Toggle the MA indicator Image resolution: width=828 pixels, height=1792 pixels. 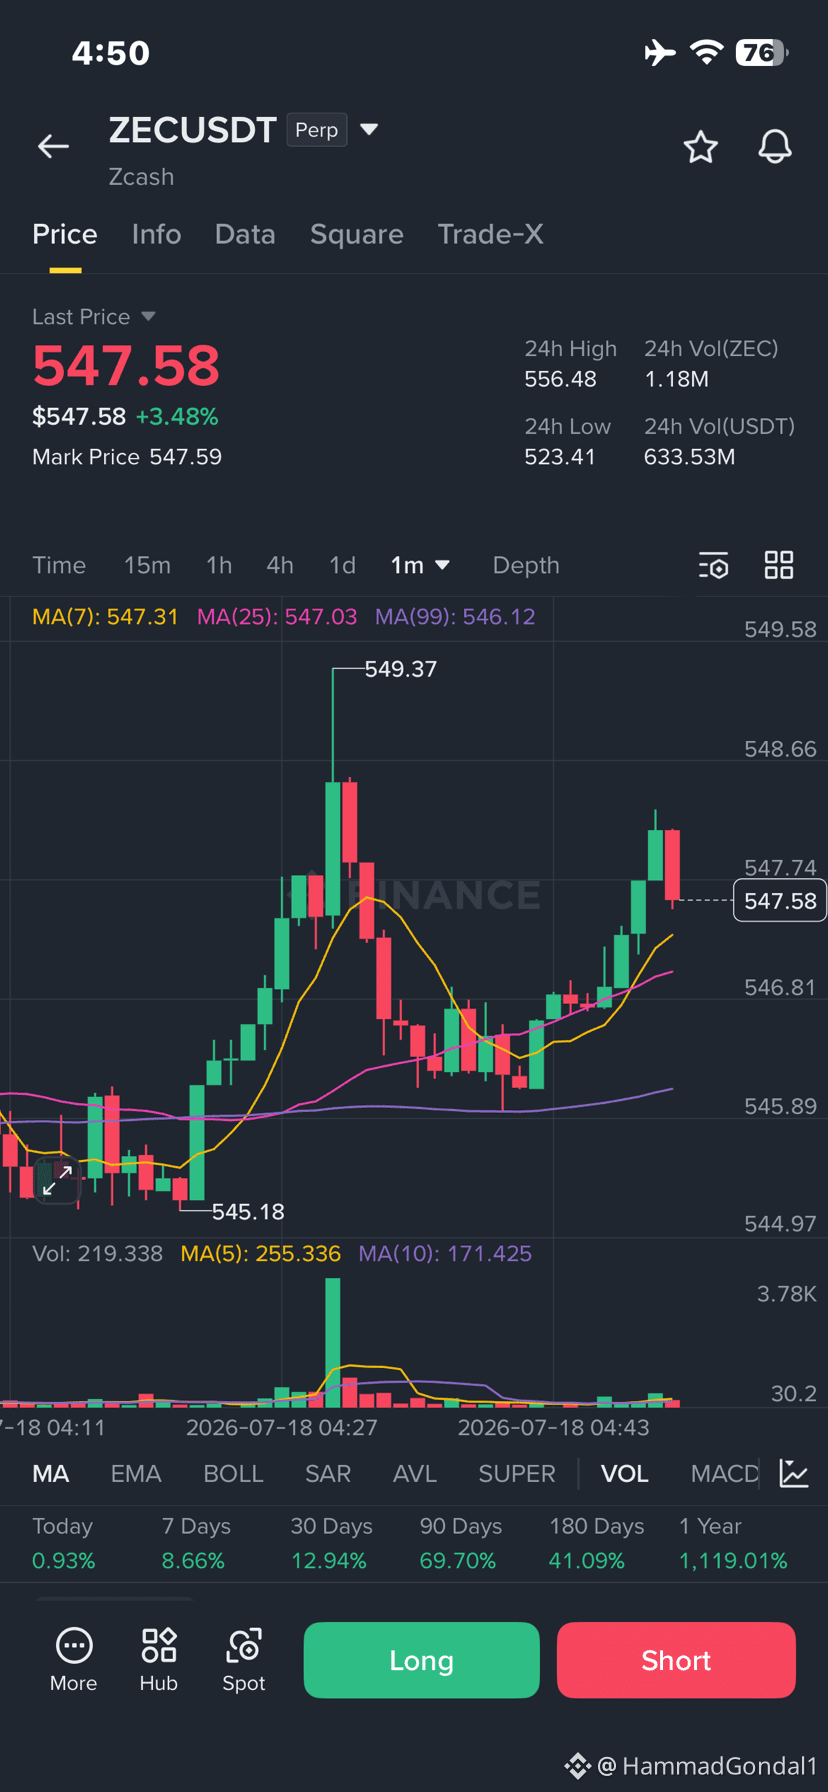point(51,1473)
